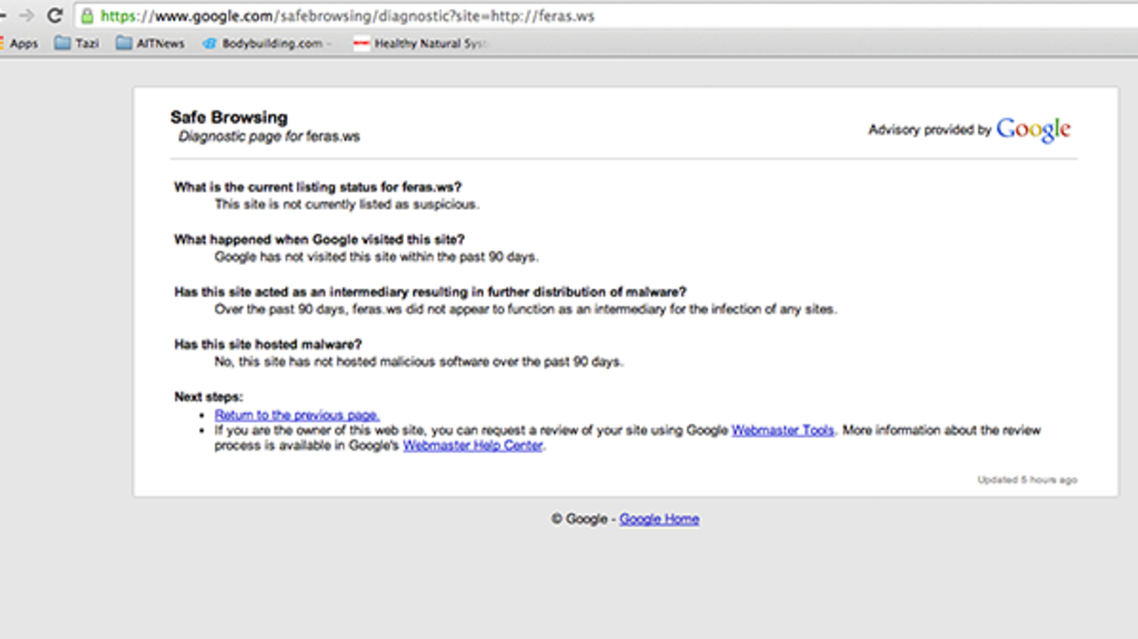Open the Tazi bookmarks folder
The width and height of the screenshot is (1138, 639).
pyautogui.click(x=77, y=44)
